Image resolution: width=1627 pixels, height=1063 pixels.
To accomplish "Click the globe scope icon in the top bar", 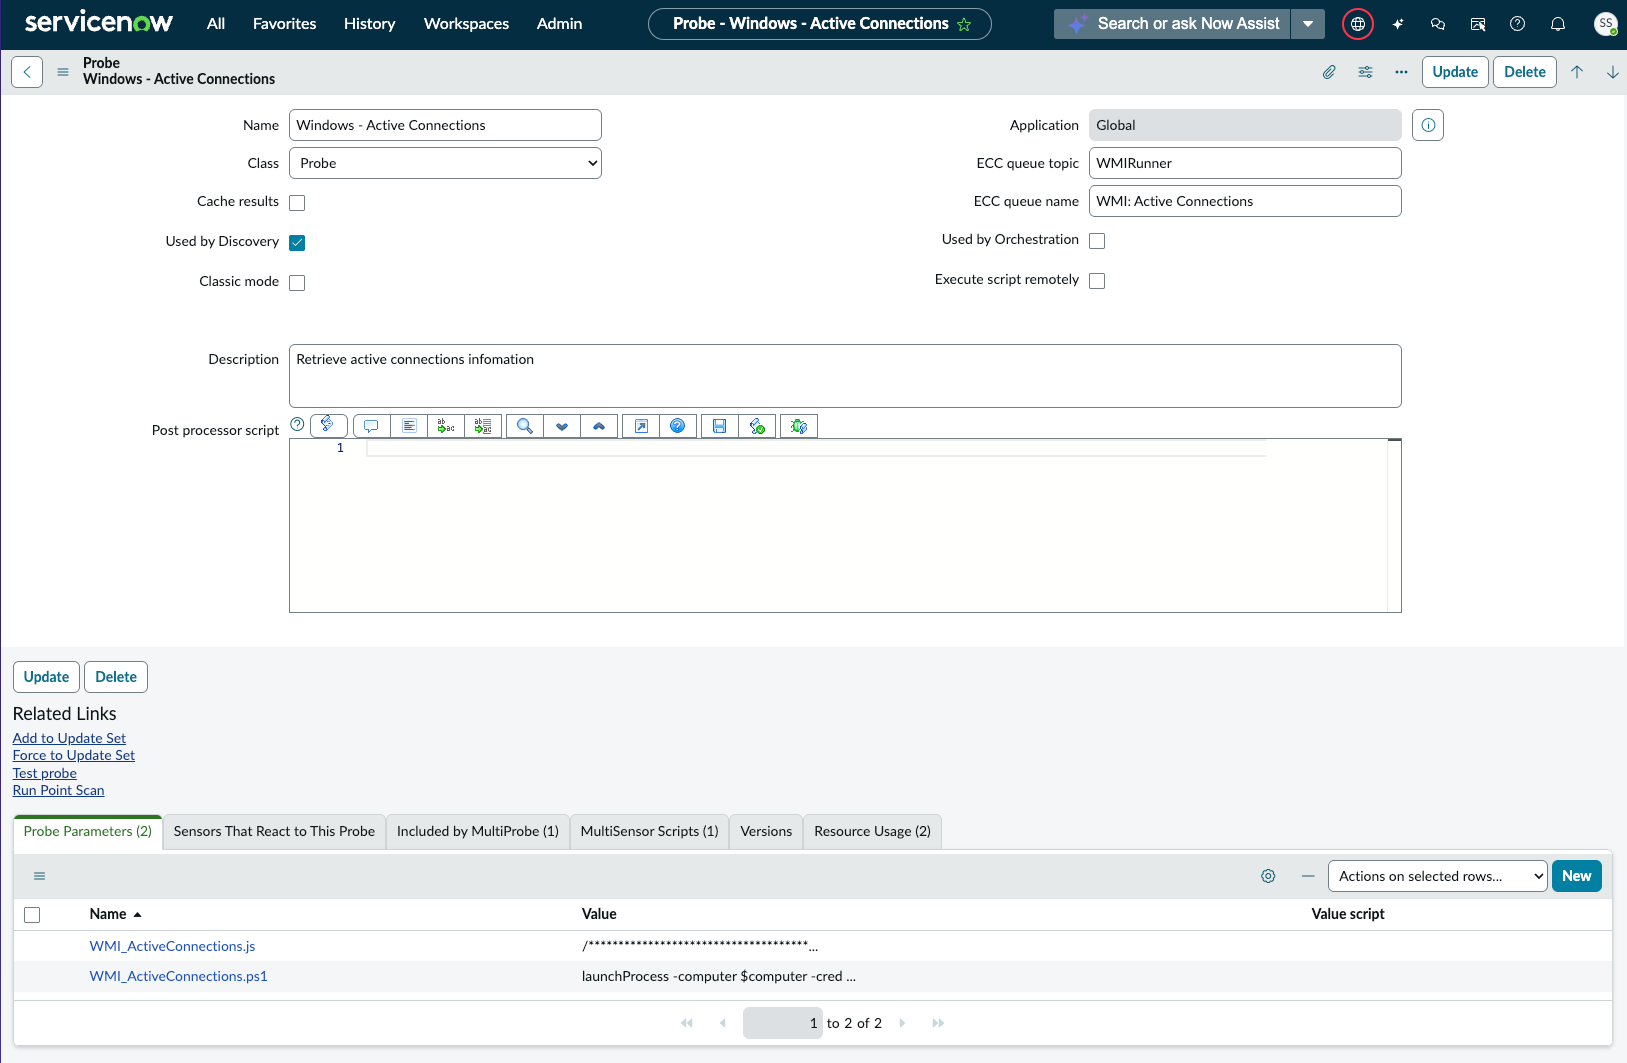I will click(x=1358, y=24).
